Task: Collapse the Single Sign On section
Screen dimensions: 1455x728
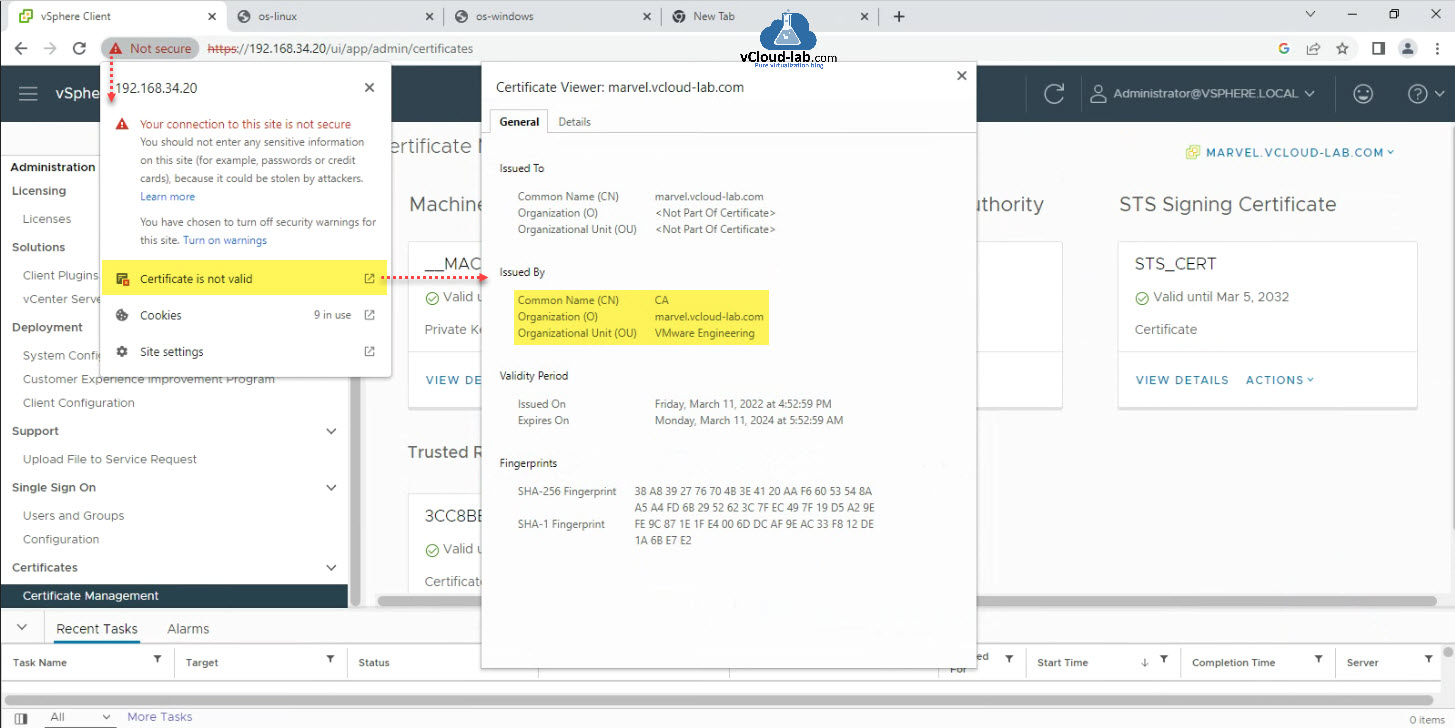Action: click(332, 488)
